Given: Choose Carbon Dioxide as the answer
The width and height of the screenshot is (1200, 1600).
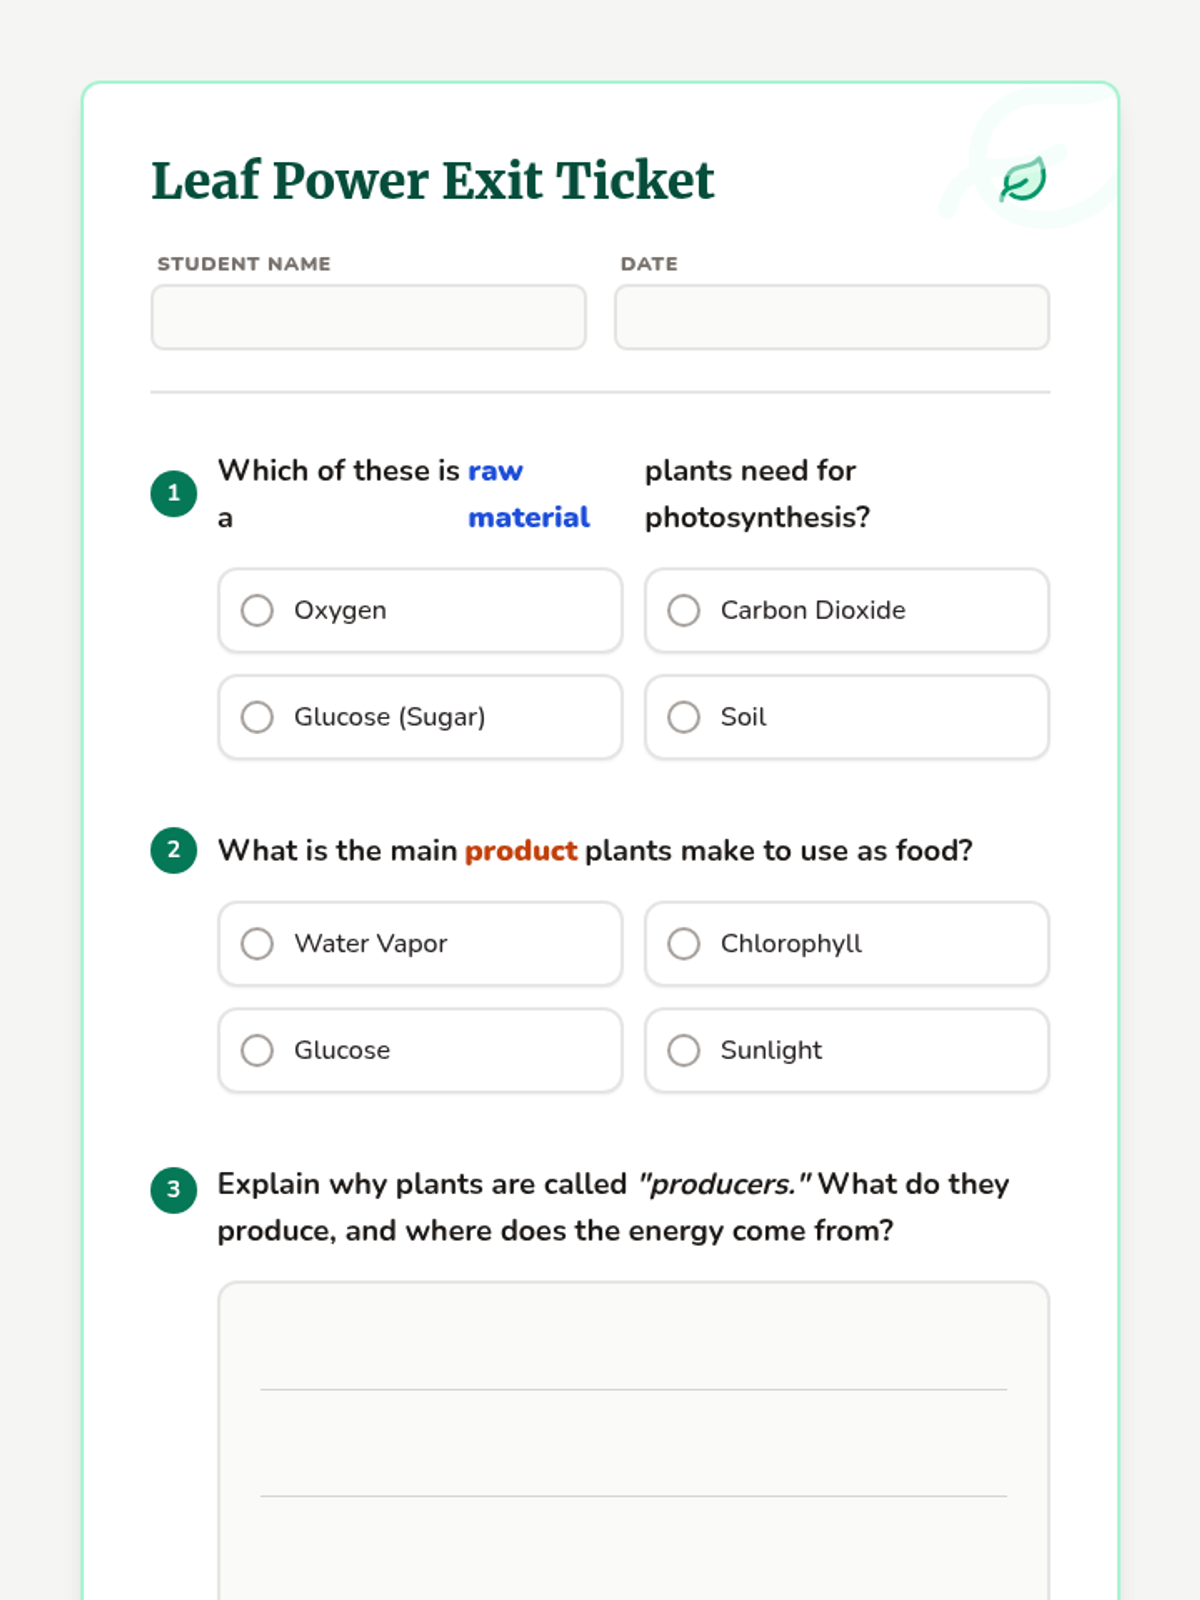Looking at the screenshot, I should (684, 610).
